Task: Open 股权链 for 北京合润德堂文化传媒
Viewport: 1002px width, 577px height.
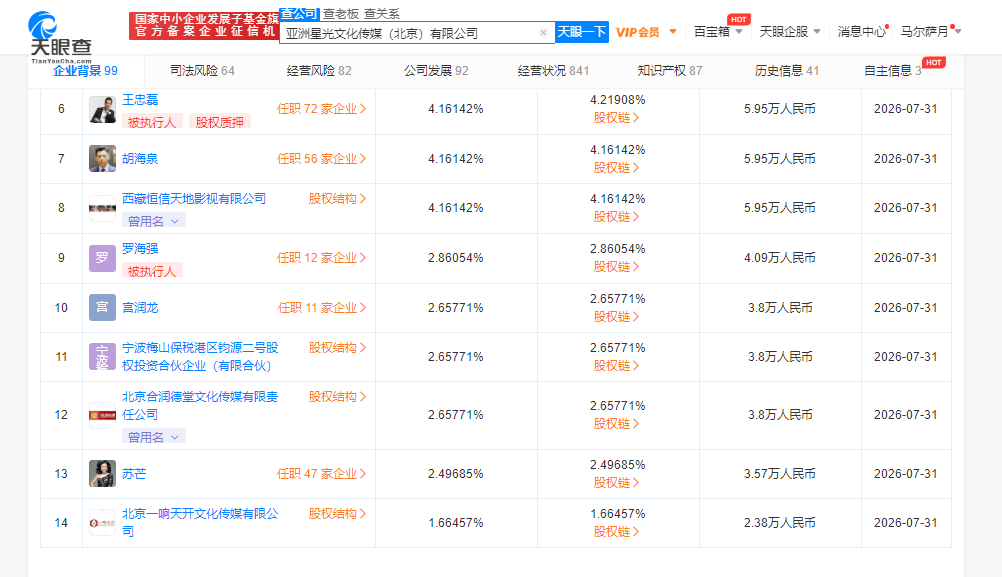Action: pyautogui.click(x=616, y=424)
